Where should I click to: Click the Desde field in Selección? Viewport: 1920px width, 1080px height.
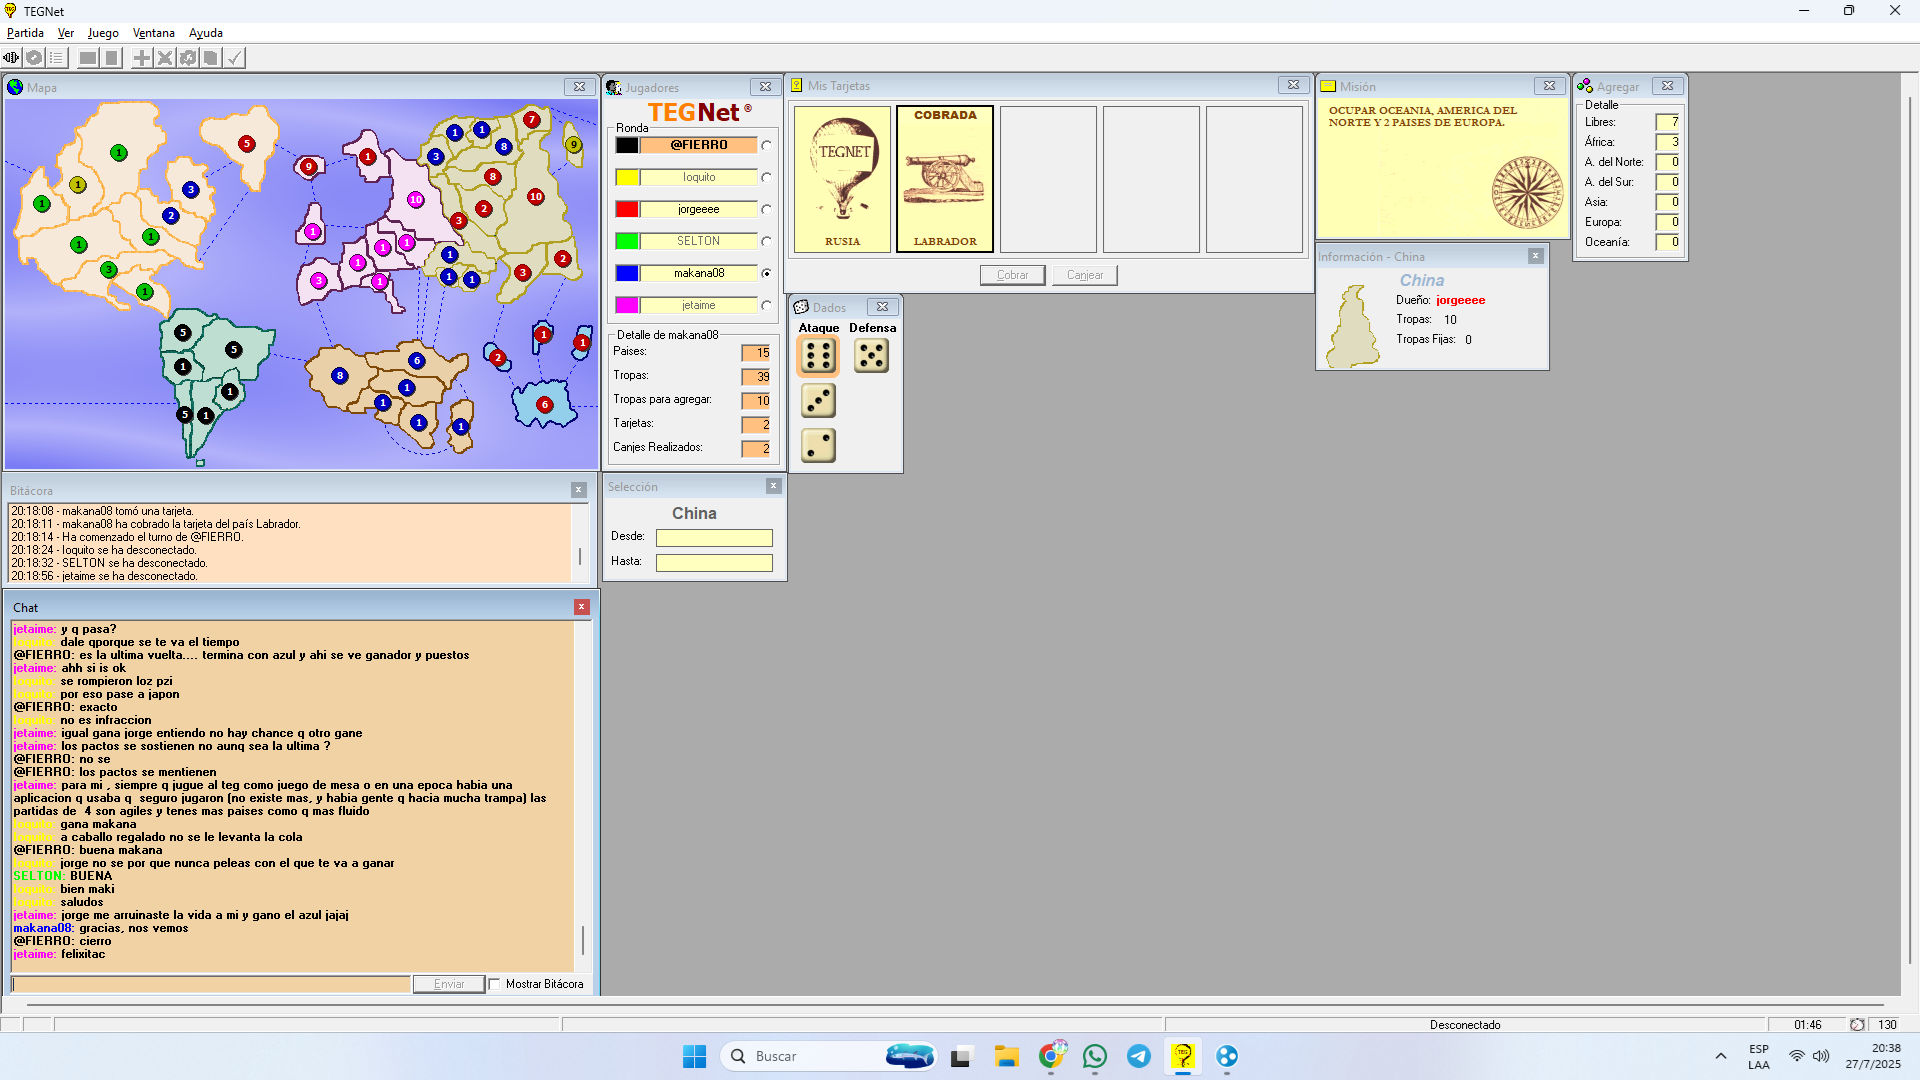click(x=714, y=538)
